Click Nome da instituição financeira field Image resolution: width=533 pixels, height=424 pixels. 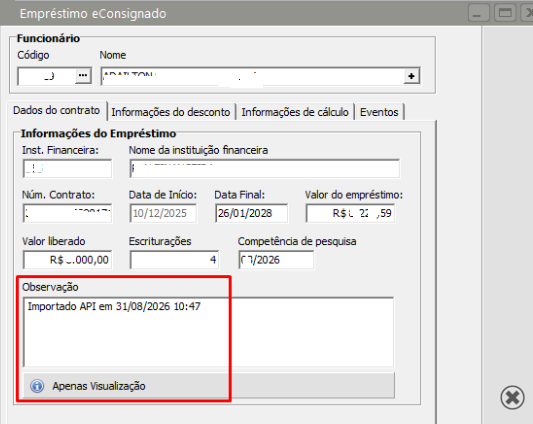pyautogui.click(x=264, y=168)
